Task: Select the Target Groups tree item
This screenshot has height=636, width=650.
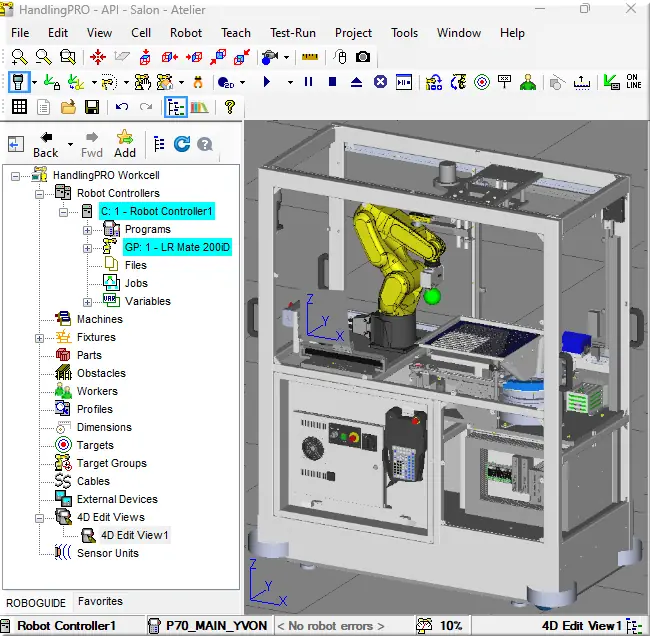Action: click(x=112, y=463)
